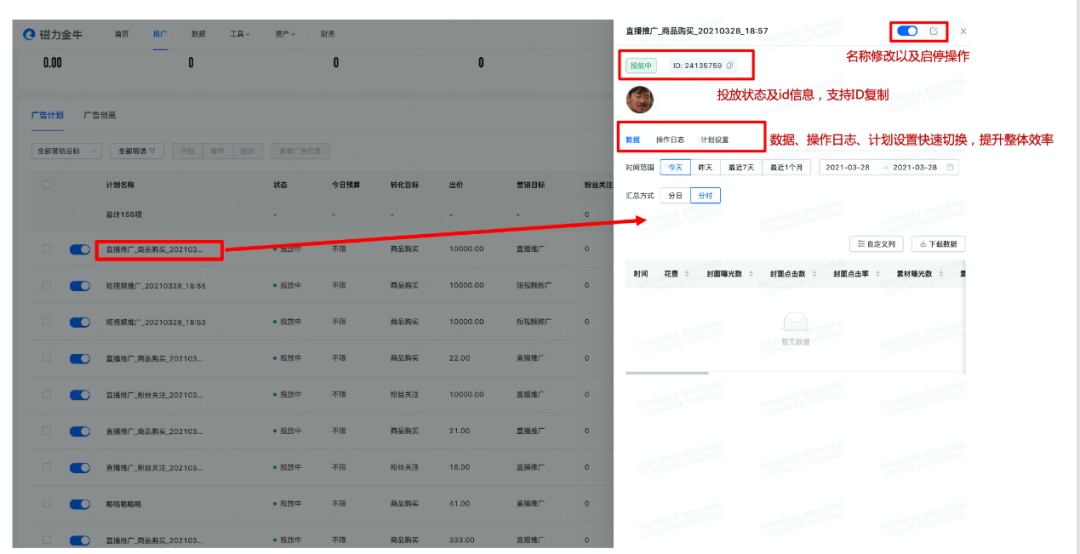Click the 下载数据 button
This screenshot has width=1080, height=554.
point(938,244)
